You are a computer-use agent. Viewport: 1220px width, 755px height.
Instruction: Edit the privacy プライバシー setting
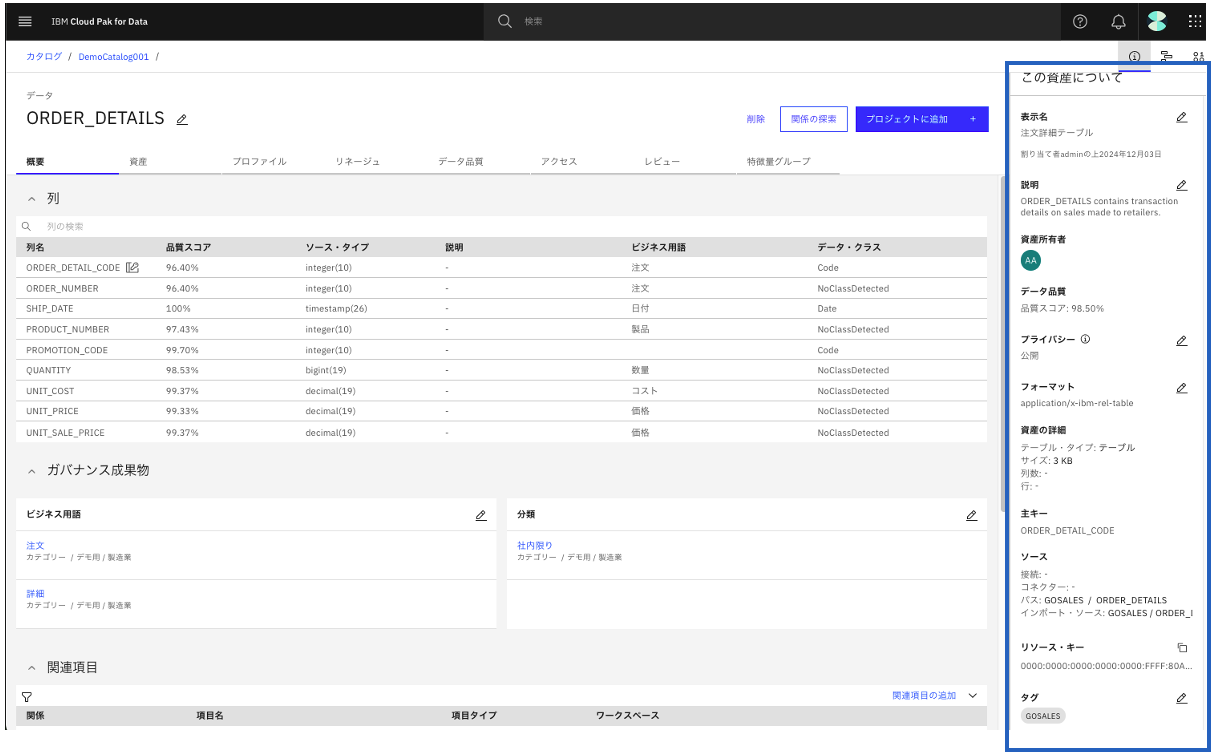[1181, 340]
